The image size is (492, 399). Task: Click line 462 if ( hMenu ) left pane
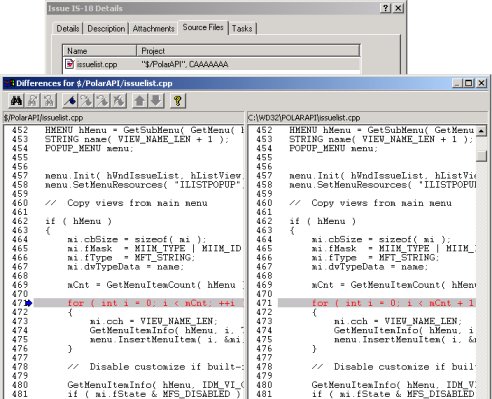pos(78,221)
